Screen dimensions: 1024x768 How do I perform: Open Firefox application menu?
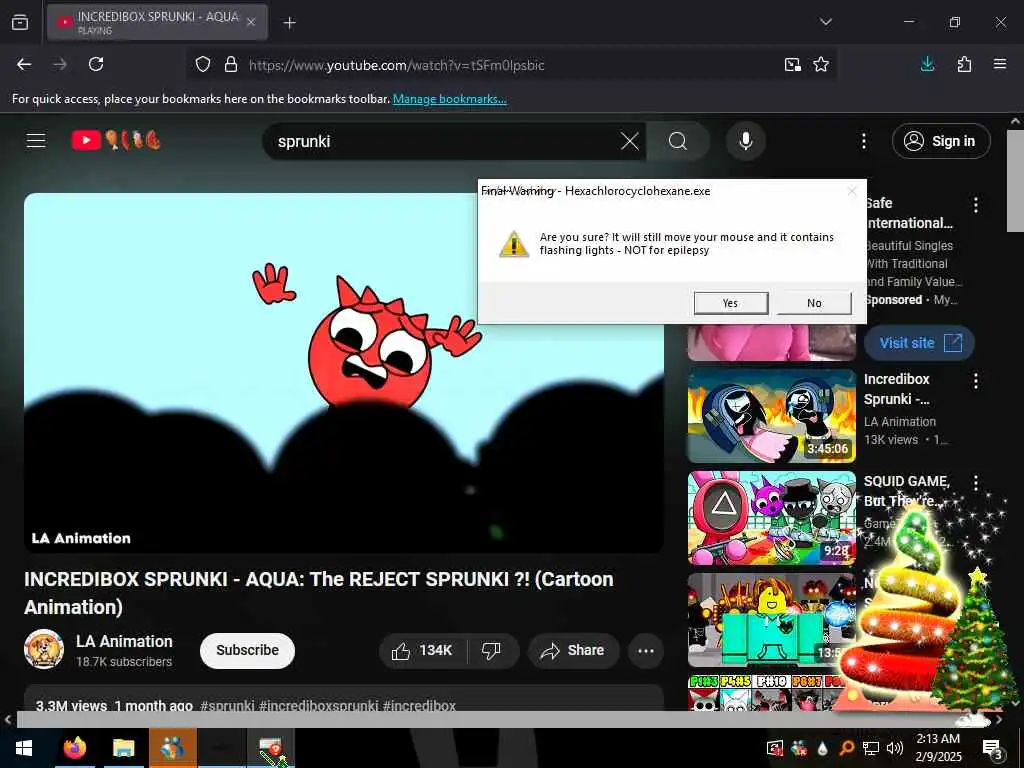1000,64
